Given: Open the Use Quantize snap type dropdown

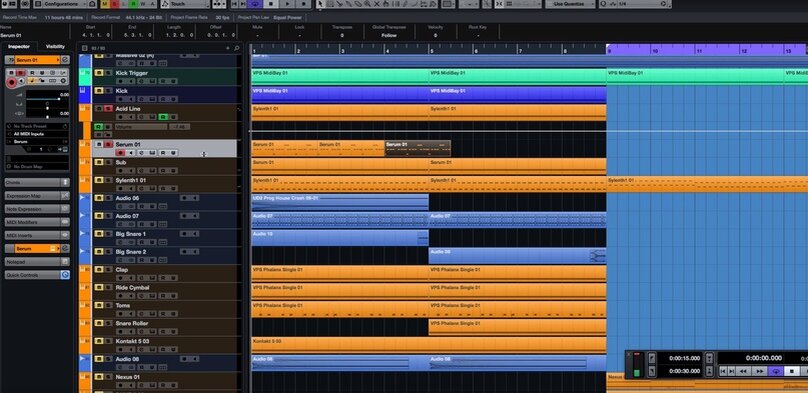Looking at the screenshot, I should (x=571, y=4).
